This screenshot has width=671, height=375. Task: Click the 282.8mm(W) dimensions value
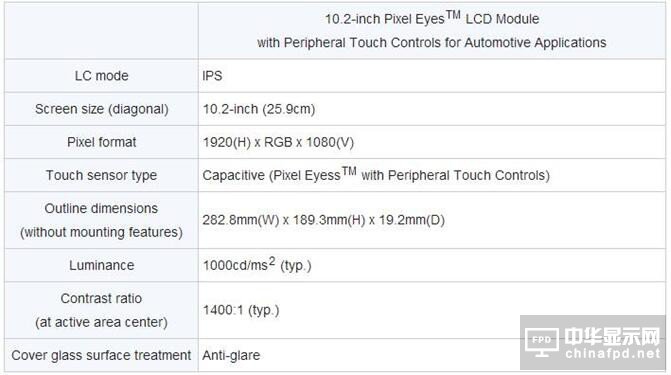click(x=324, y=220)
